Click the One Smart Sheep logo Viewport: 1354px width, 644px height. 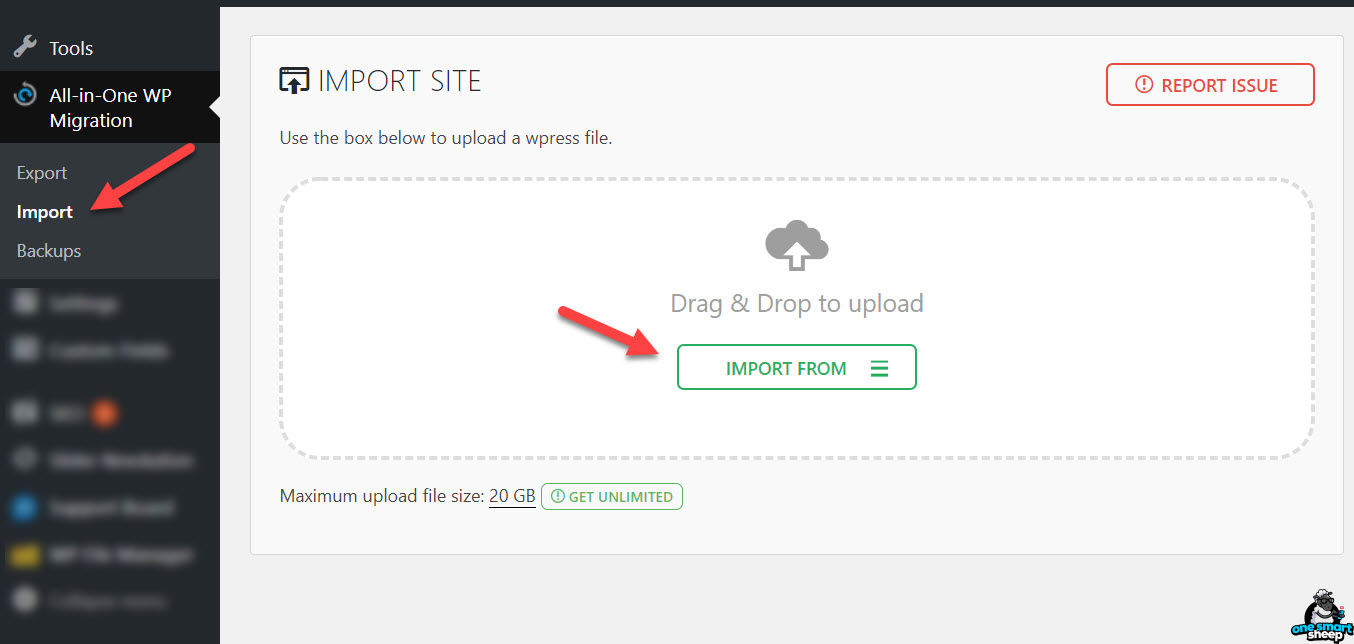[x=1320, y=615]
